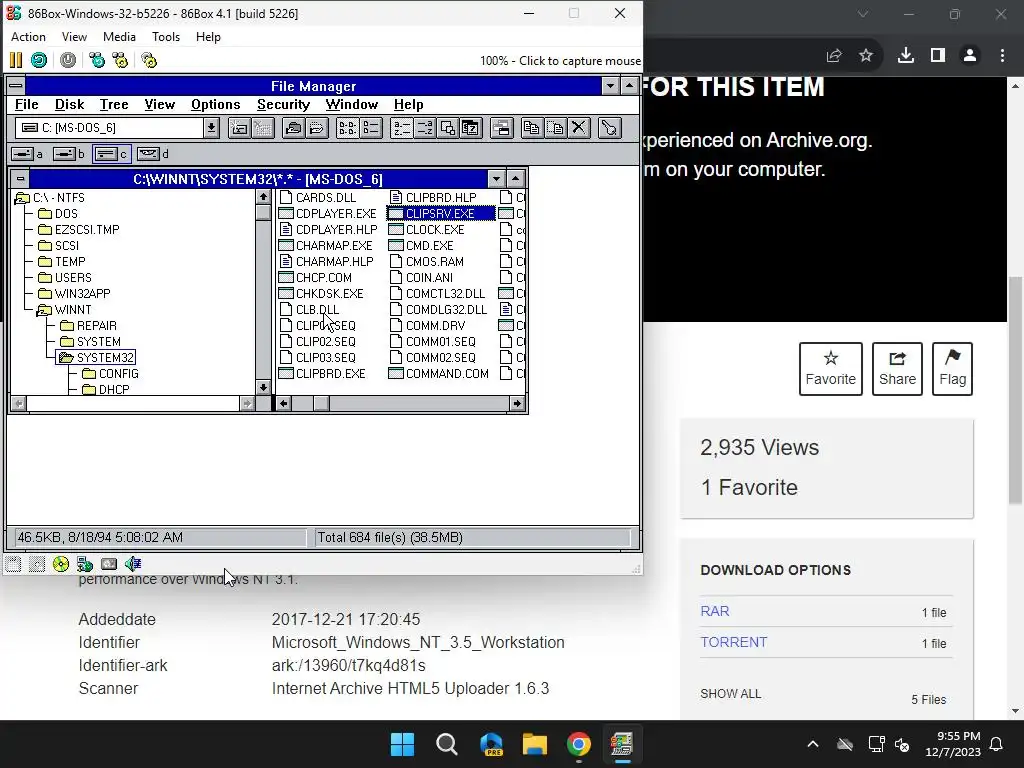Screen dimensions: 1024x768
Task: Click the Delete X toolbar icon
Action: click(x=579, y=128)
